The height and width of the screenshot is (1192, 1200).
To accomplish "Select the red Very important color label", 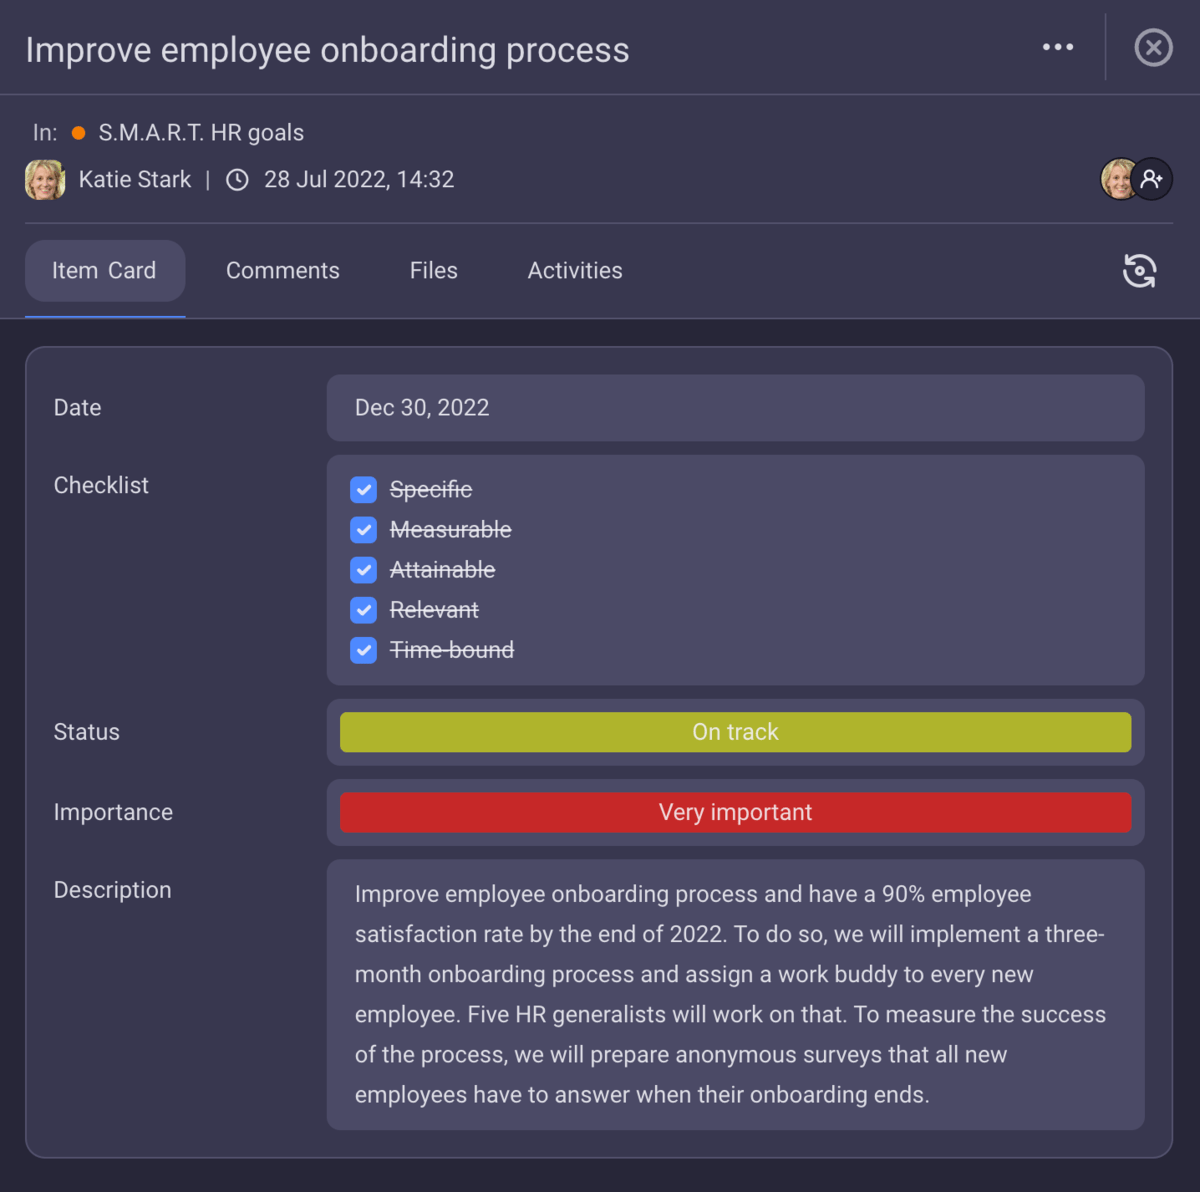I will 735,812.
